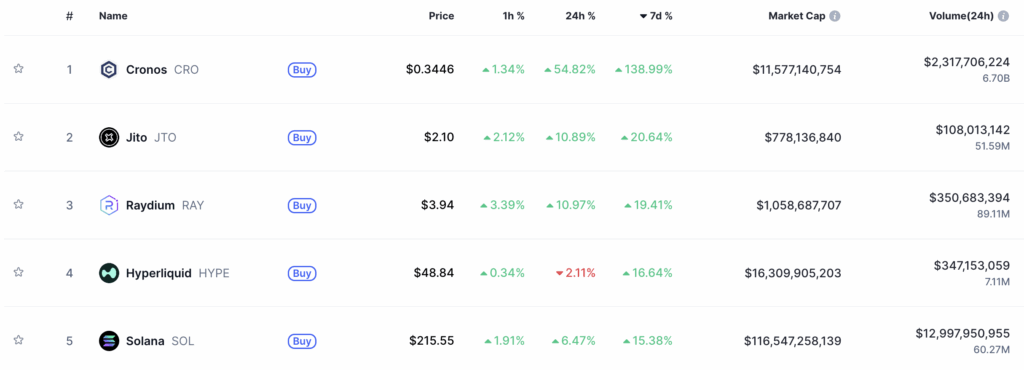Star Solana to add to watchlist

click(x=18, y=340)
